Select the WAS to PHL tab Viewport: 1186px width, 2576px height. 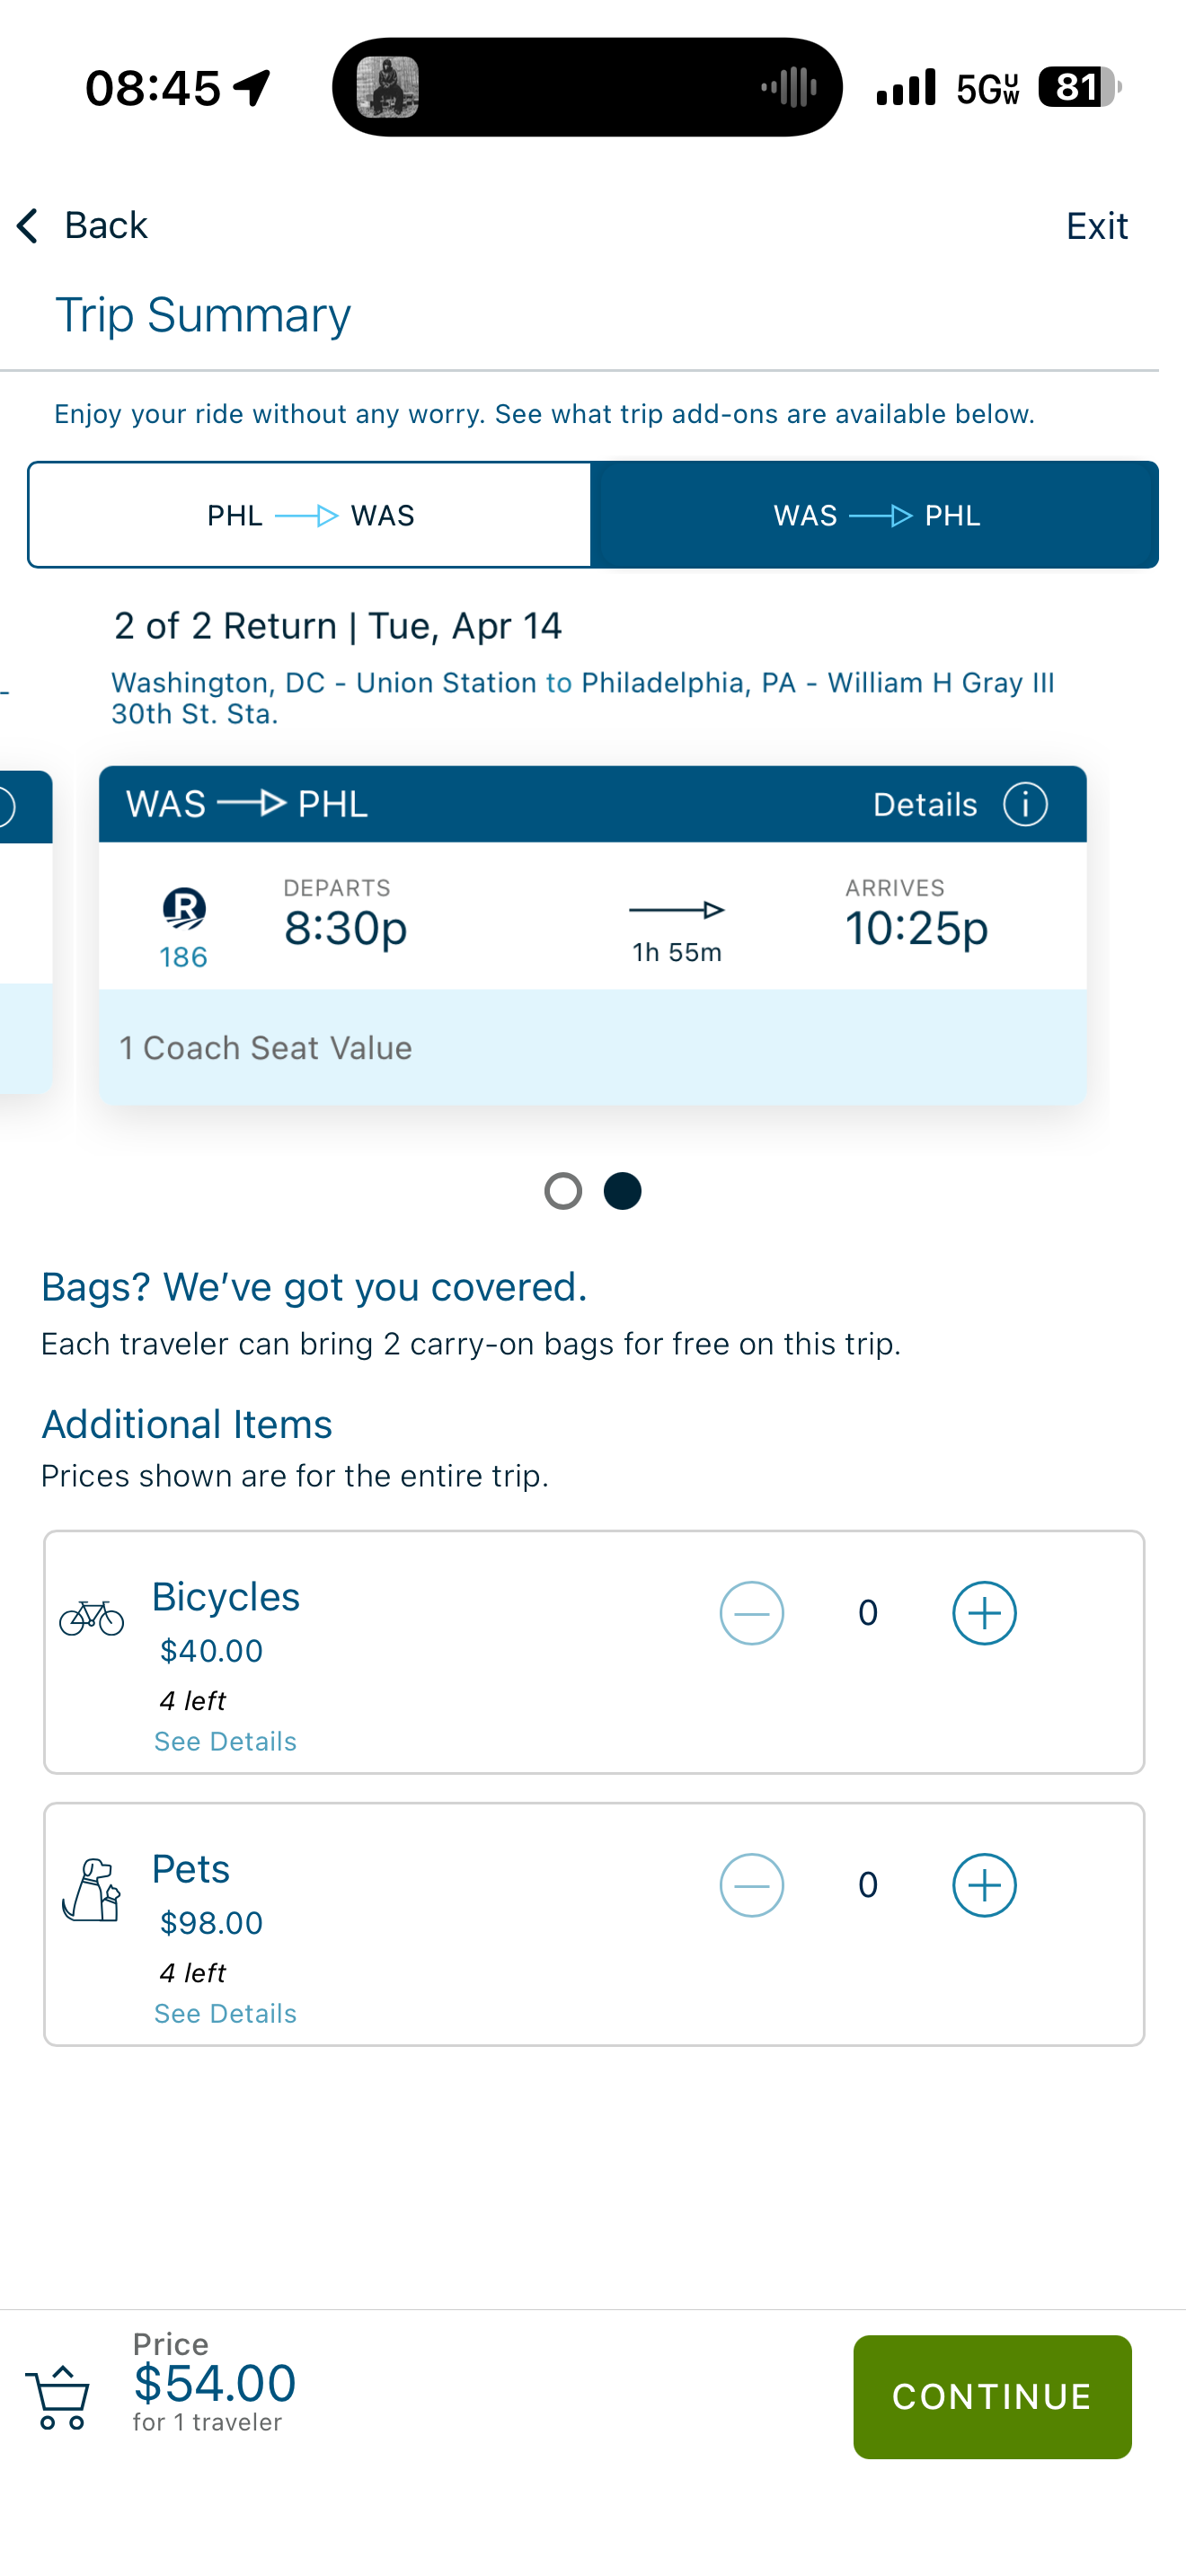[x=875, y=515]
